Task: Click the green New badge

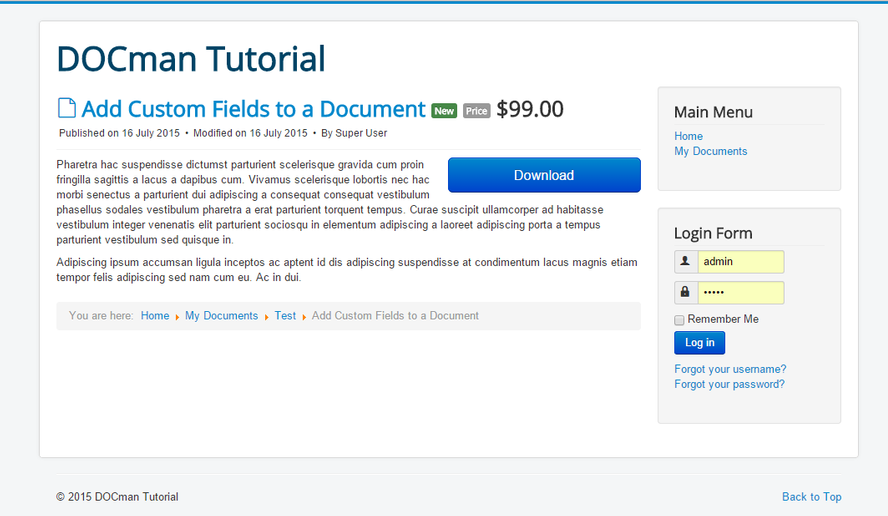Action: point(444,111)
